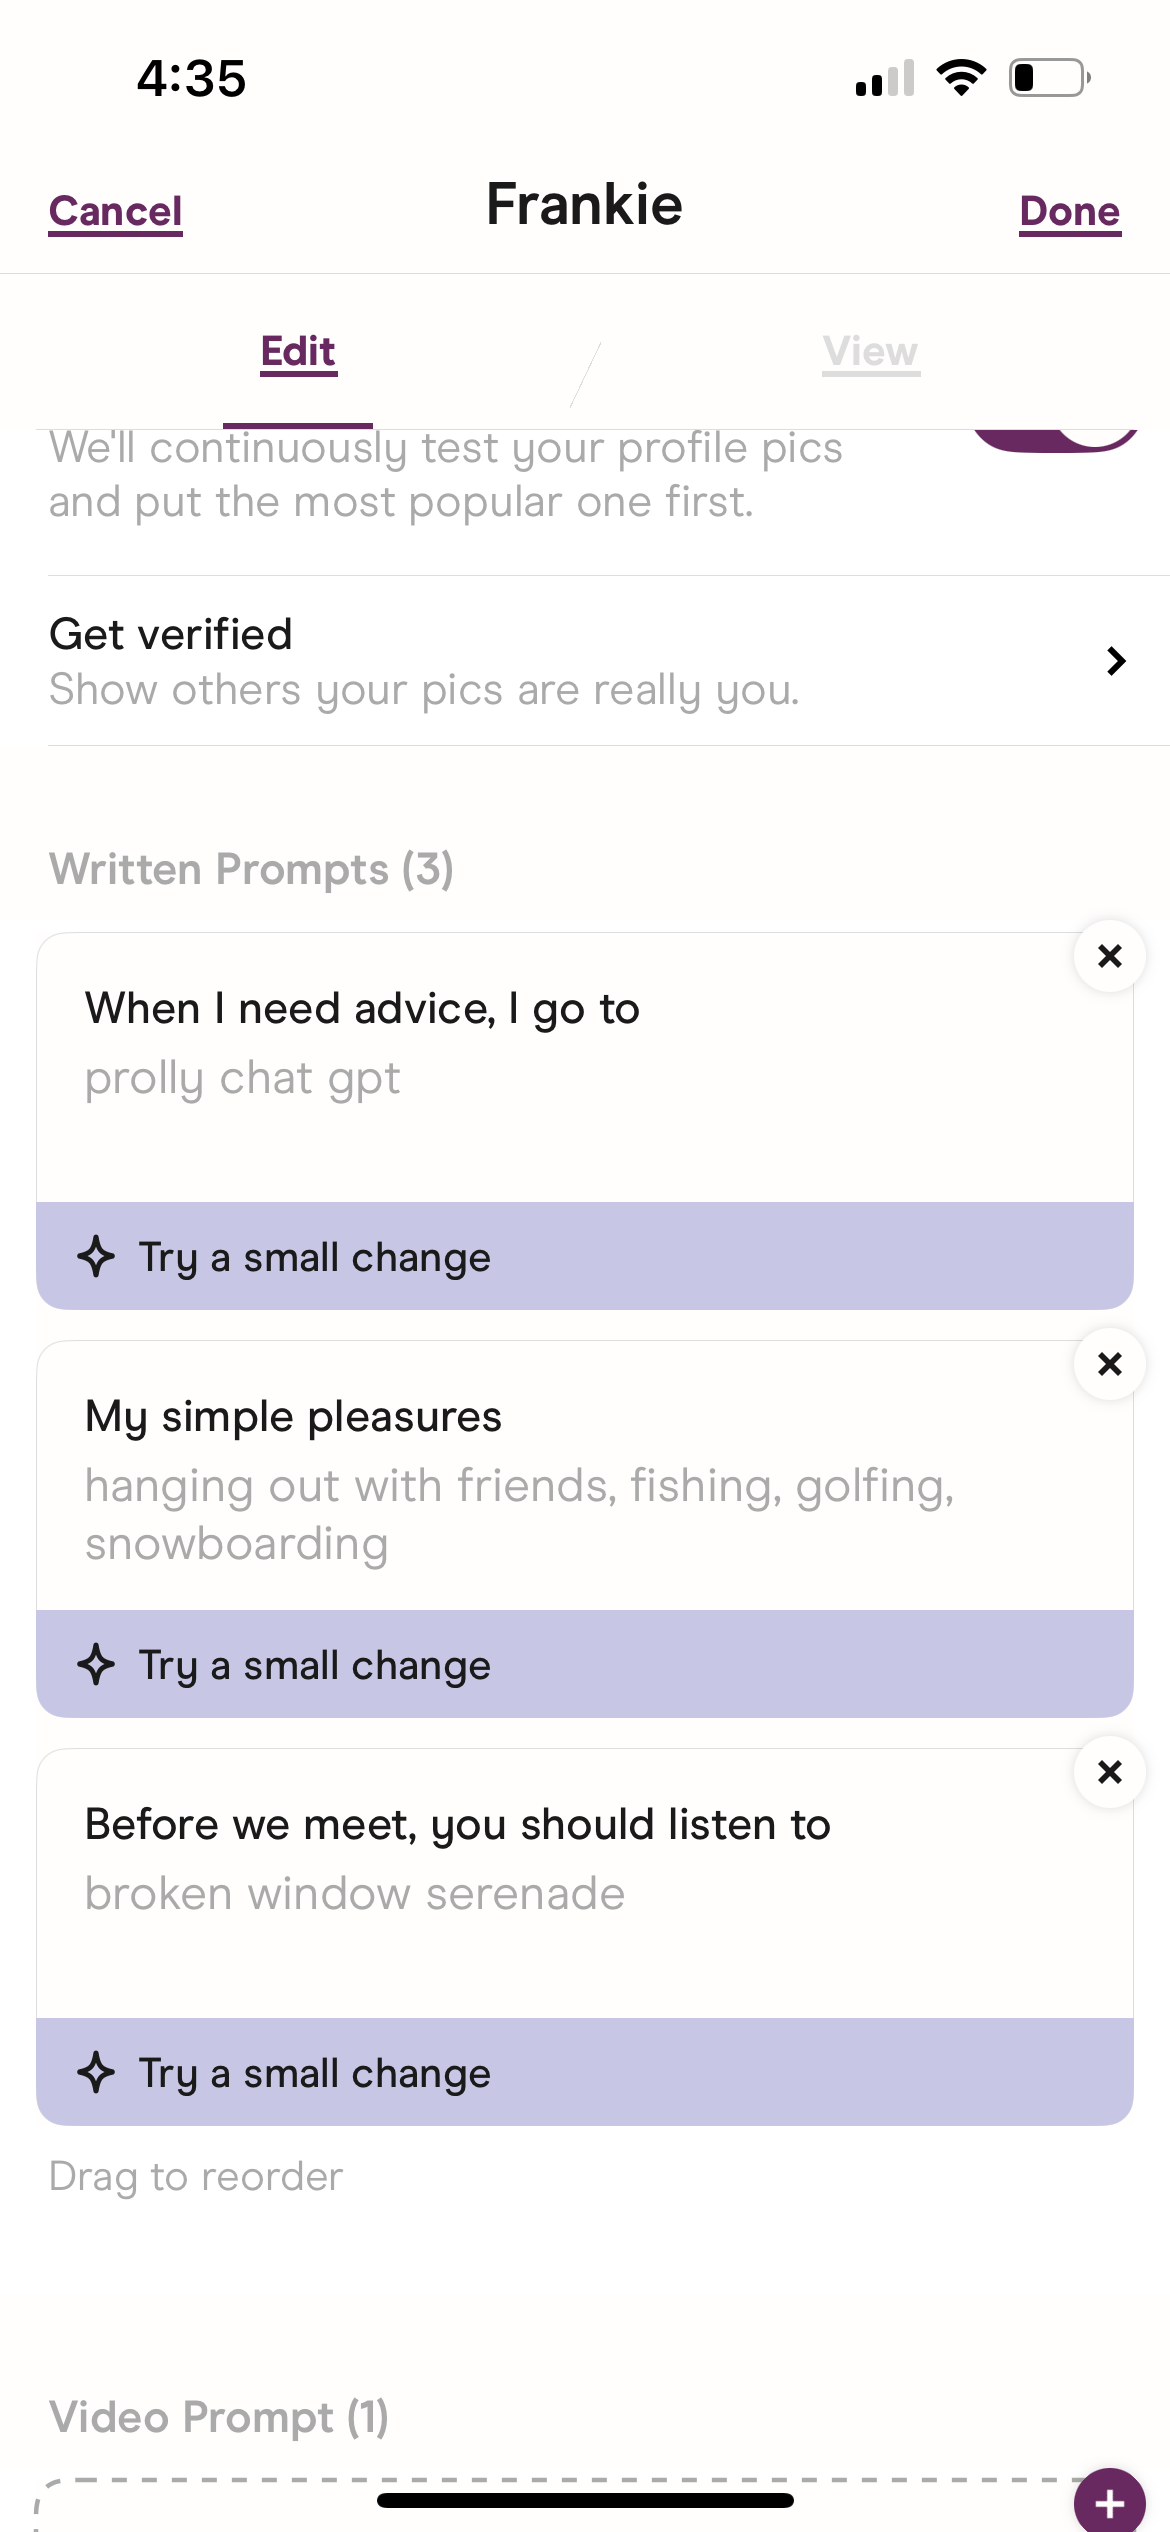1170x2532 pixels.
Task: Try a small change for listen-to prompt
Action: click(x=314, y=2073)
